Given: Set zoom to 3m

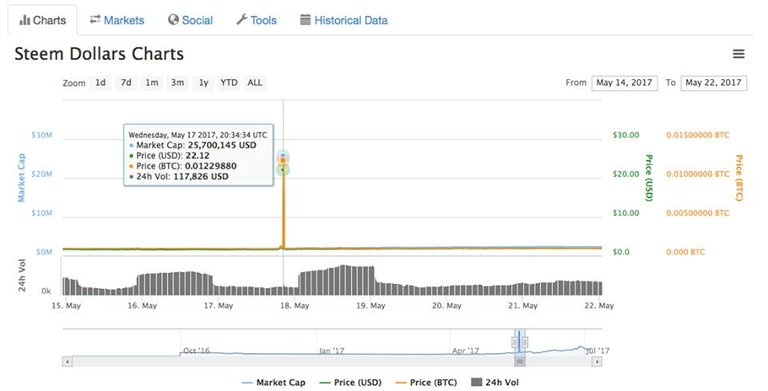Looking at the screenshot, I should point(177,83).
